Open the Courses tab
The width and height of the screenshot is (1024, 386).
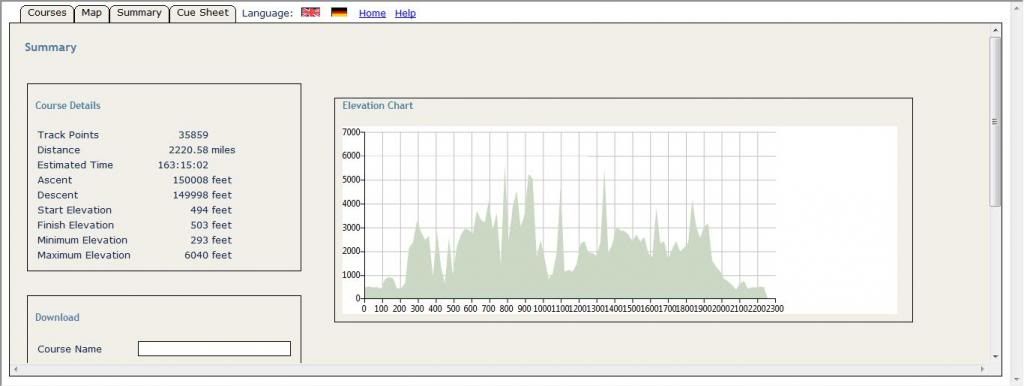[x=47, y=13]
